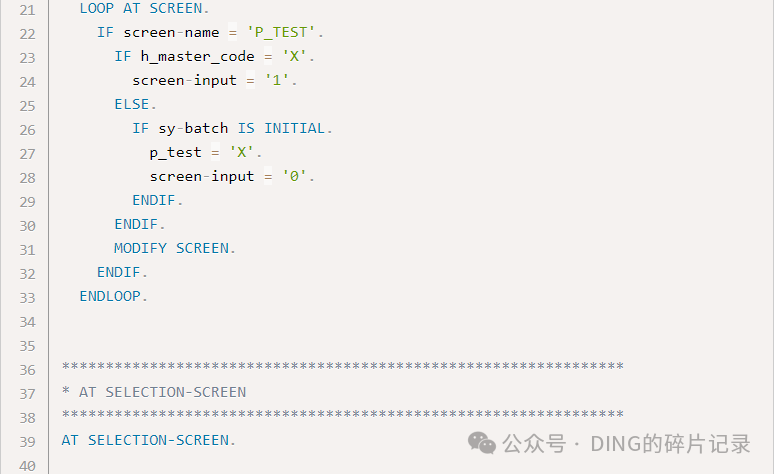Click the '0' string literal
775x474 pixels.
tap(294, 176)
